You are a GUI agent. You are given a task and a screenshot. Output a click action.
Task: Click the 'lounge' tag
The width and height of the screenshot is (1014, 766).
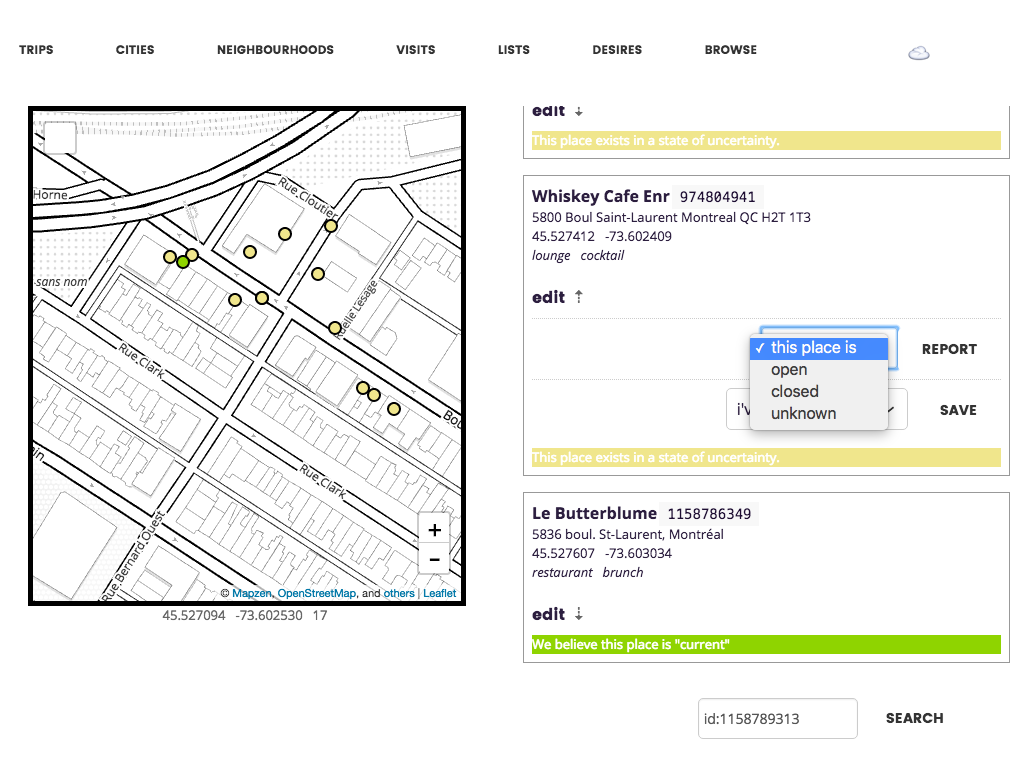[551, 255]
